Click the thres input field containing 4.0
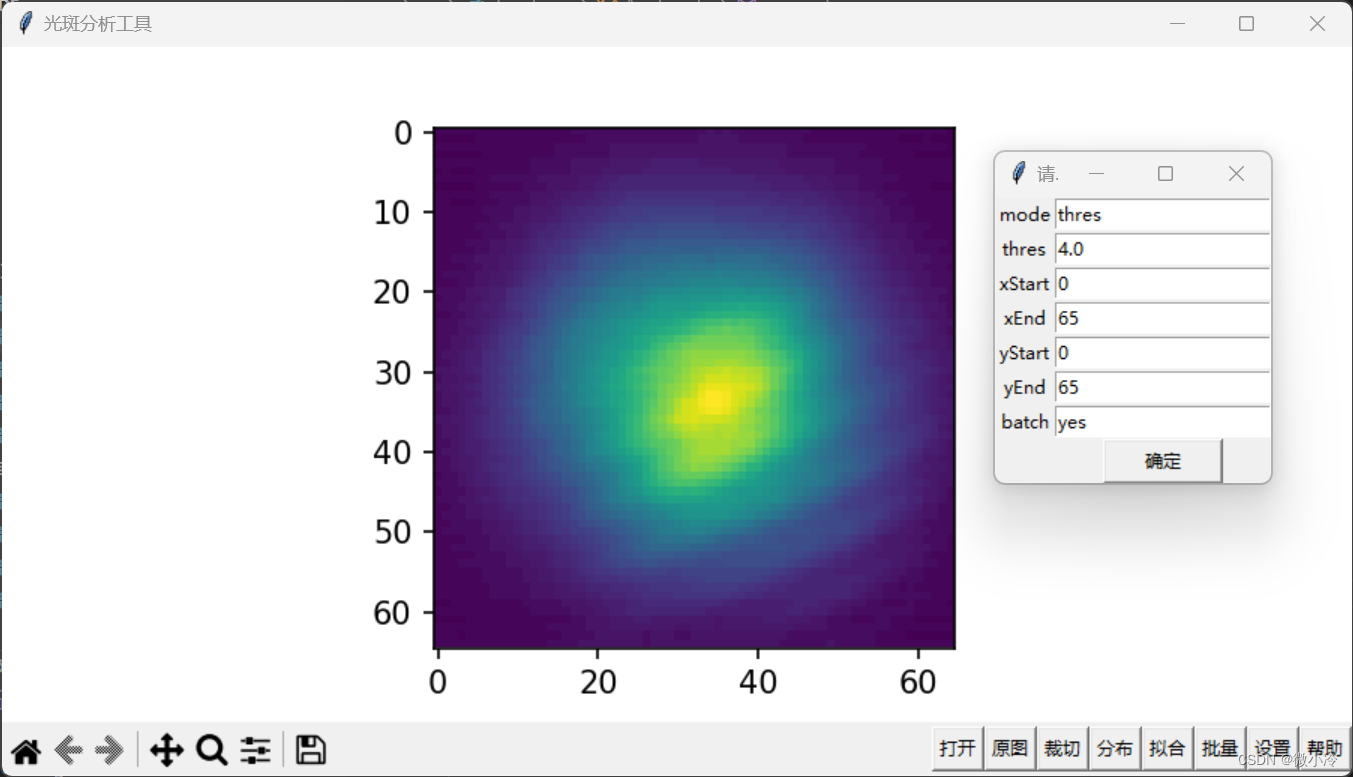This screenshot has width=1353, height=777. [x=1162, y=249]
